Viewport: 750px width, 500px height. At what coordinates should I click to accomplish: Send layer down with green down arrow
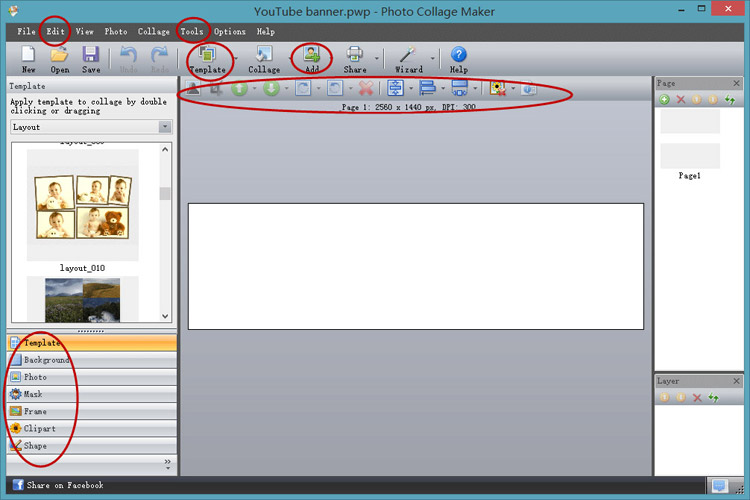click(x=271, y=88)
